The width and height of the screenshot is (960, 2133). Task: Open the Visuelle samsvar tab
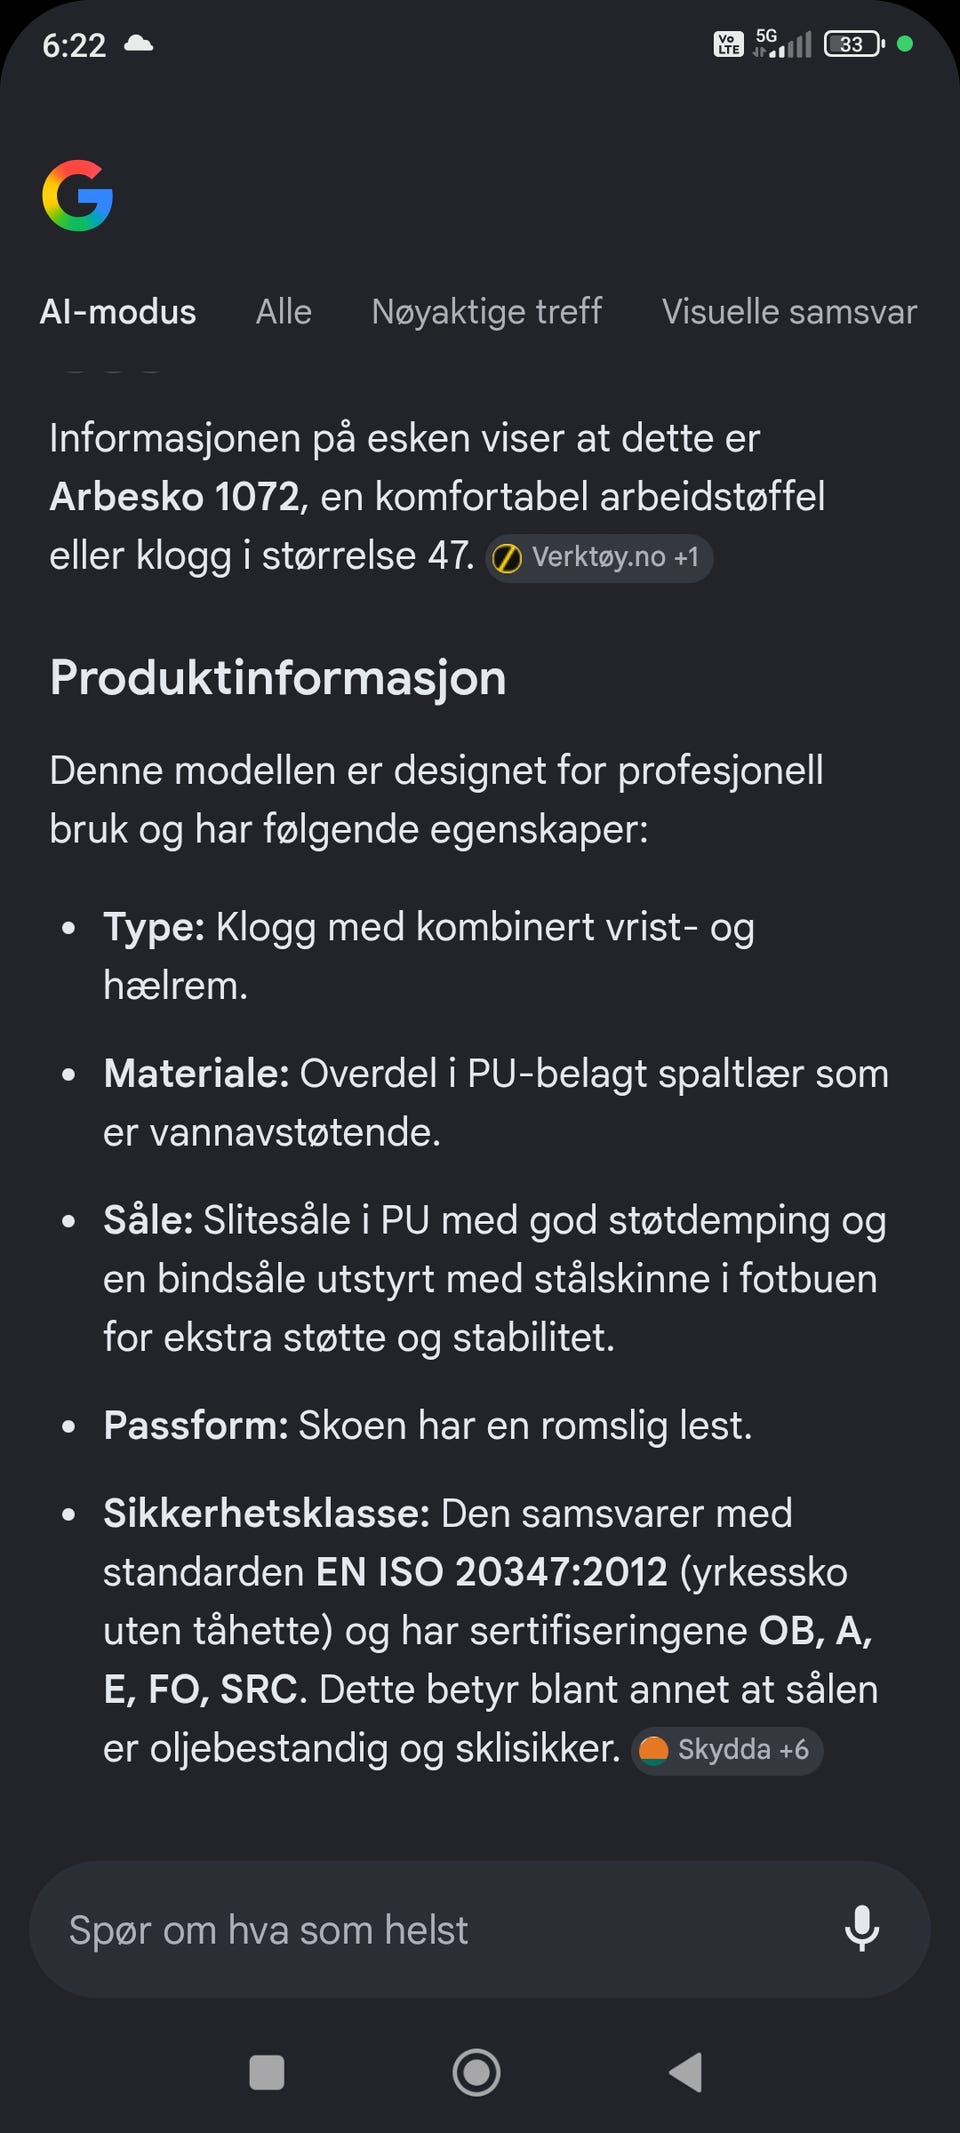[789, 312]
